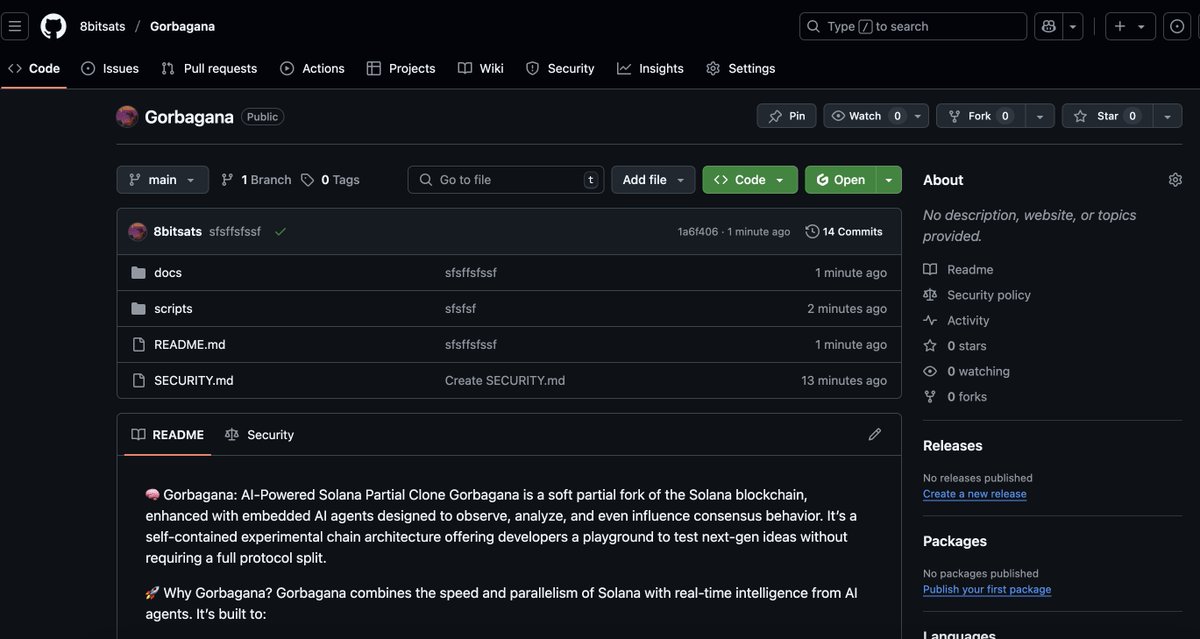This screenshot has height=639, width=1200.
Task: Open the repository Settings tab
Action: pyautogui.click(x=741, y=68)
